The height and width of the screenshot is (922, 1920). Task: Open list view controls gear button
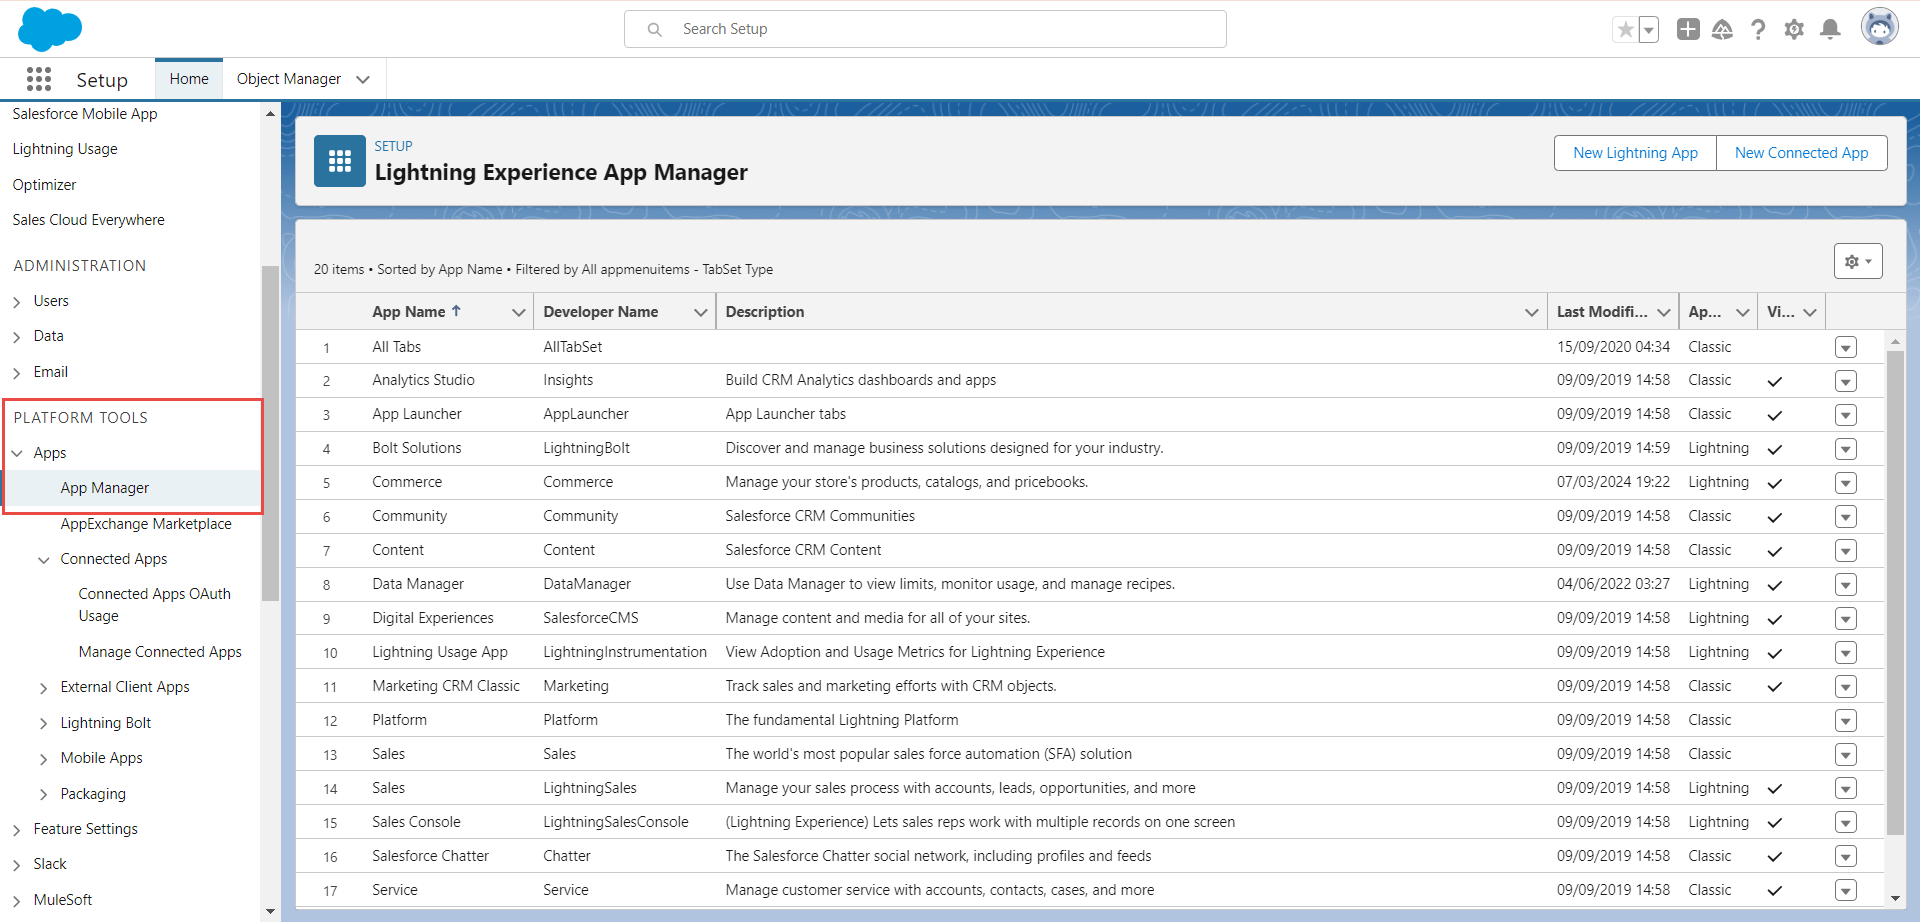(x=1858, y=261)
